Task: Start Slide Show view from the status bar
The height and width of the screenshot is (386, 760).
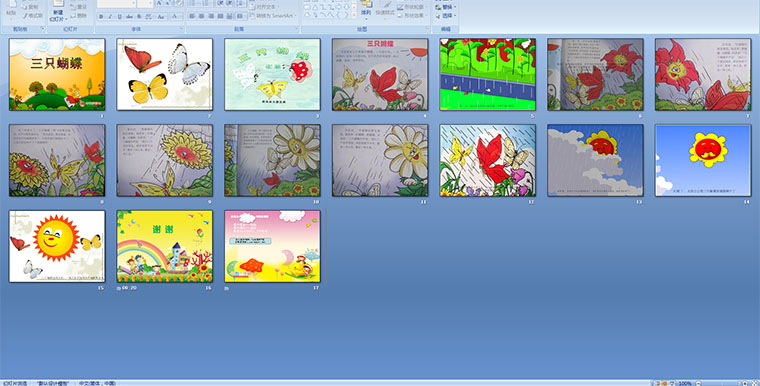Action: tap(672, 384)
